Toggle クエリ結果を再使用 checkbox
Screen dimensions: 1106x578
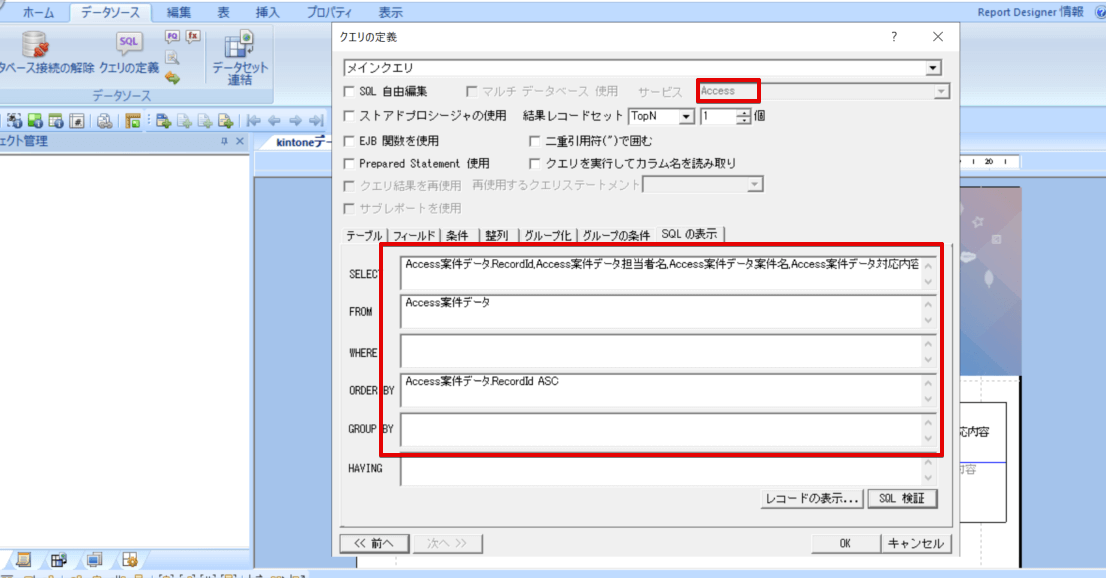[x=348, y=186]
